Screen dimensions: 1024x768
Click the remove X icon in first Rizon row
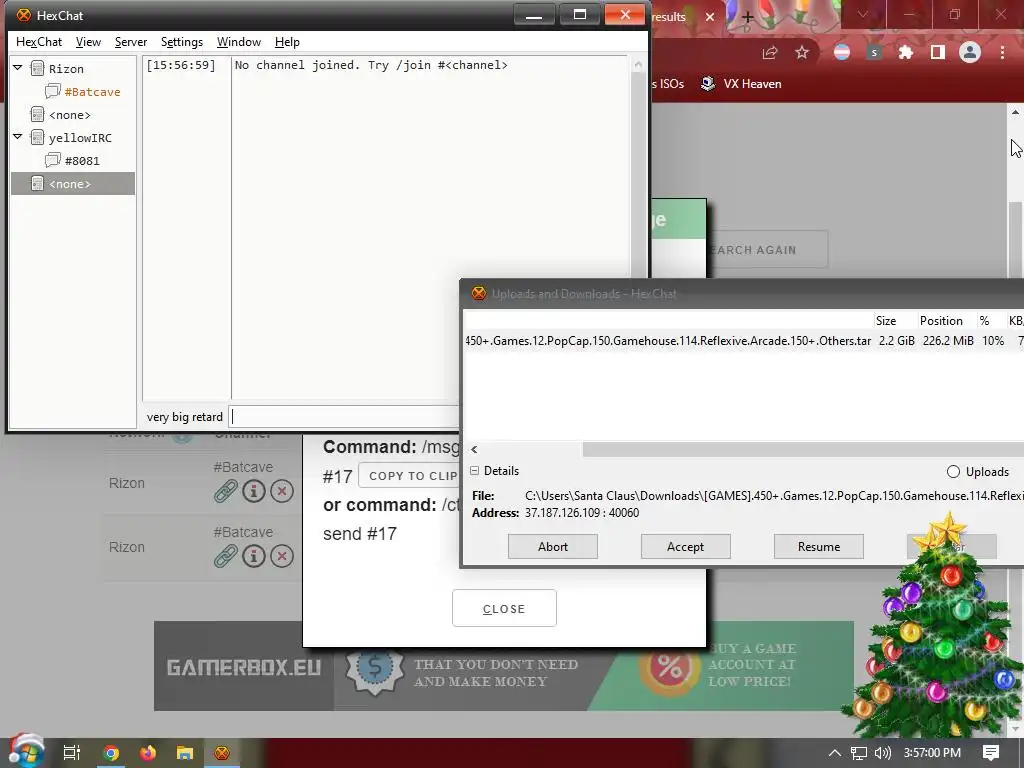pos(282,491)
